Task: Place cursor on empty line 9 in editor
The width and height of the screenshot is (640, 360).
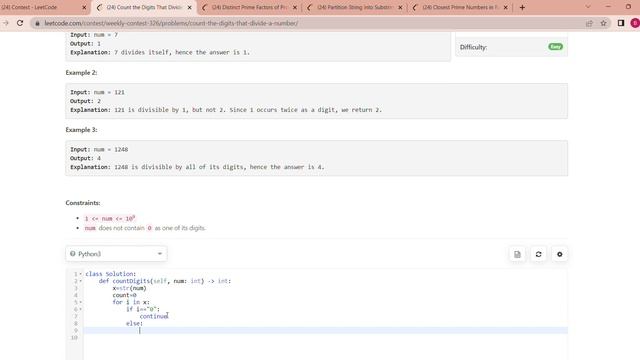Action: tap(325, 330)
